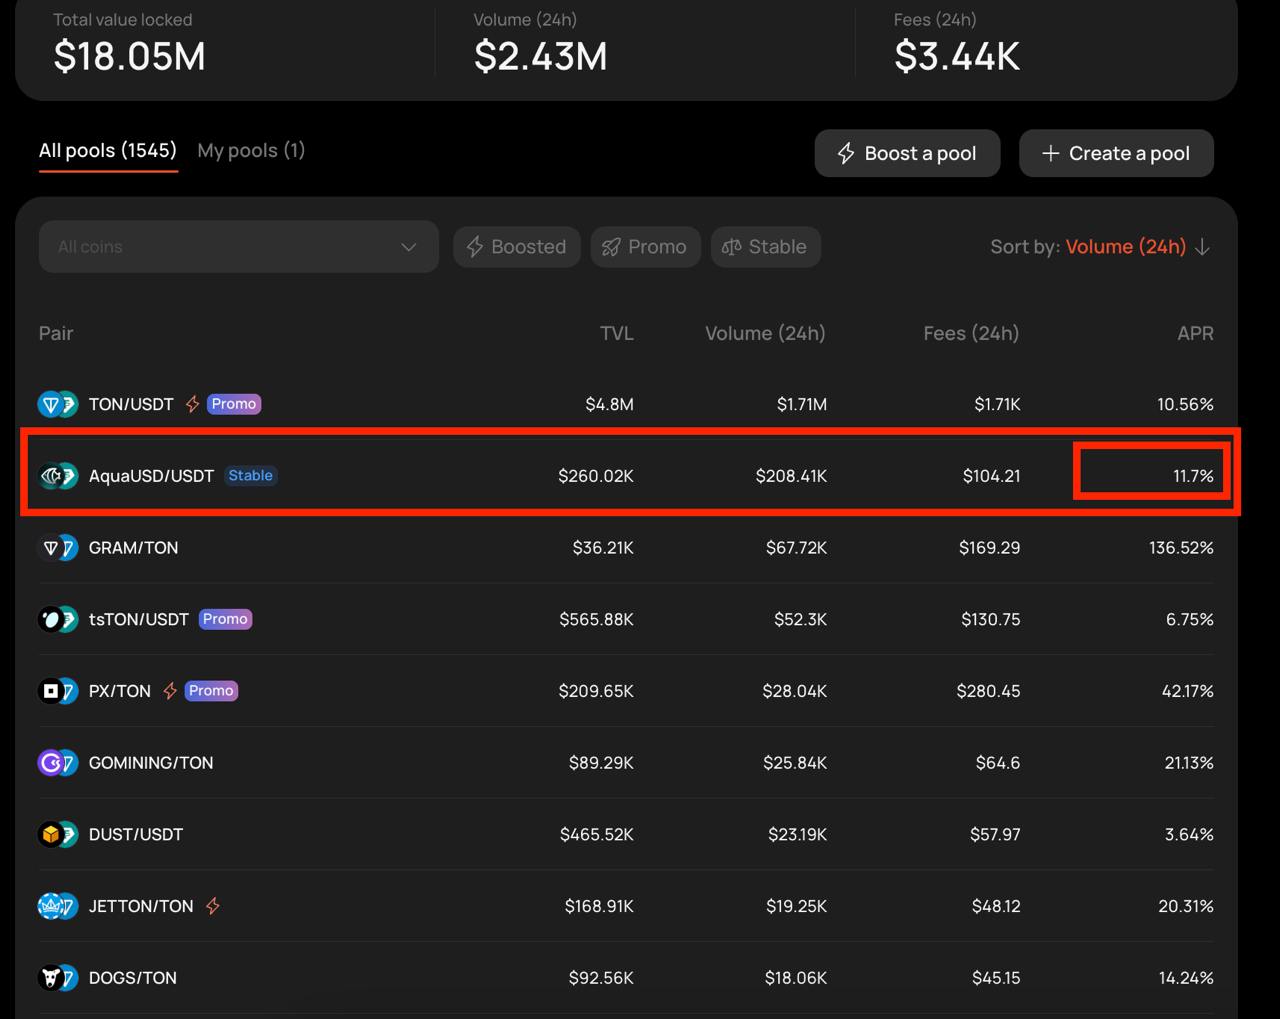Image resolution: width=1280 pixels, height=1019 pixels.
Task: Click the GRAM/TON pair name
Action: coord(133,548)
